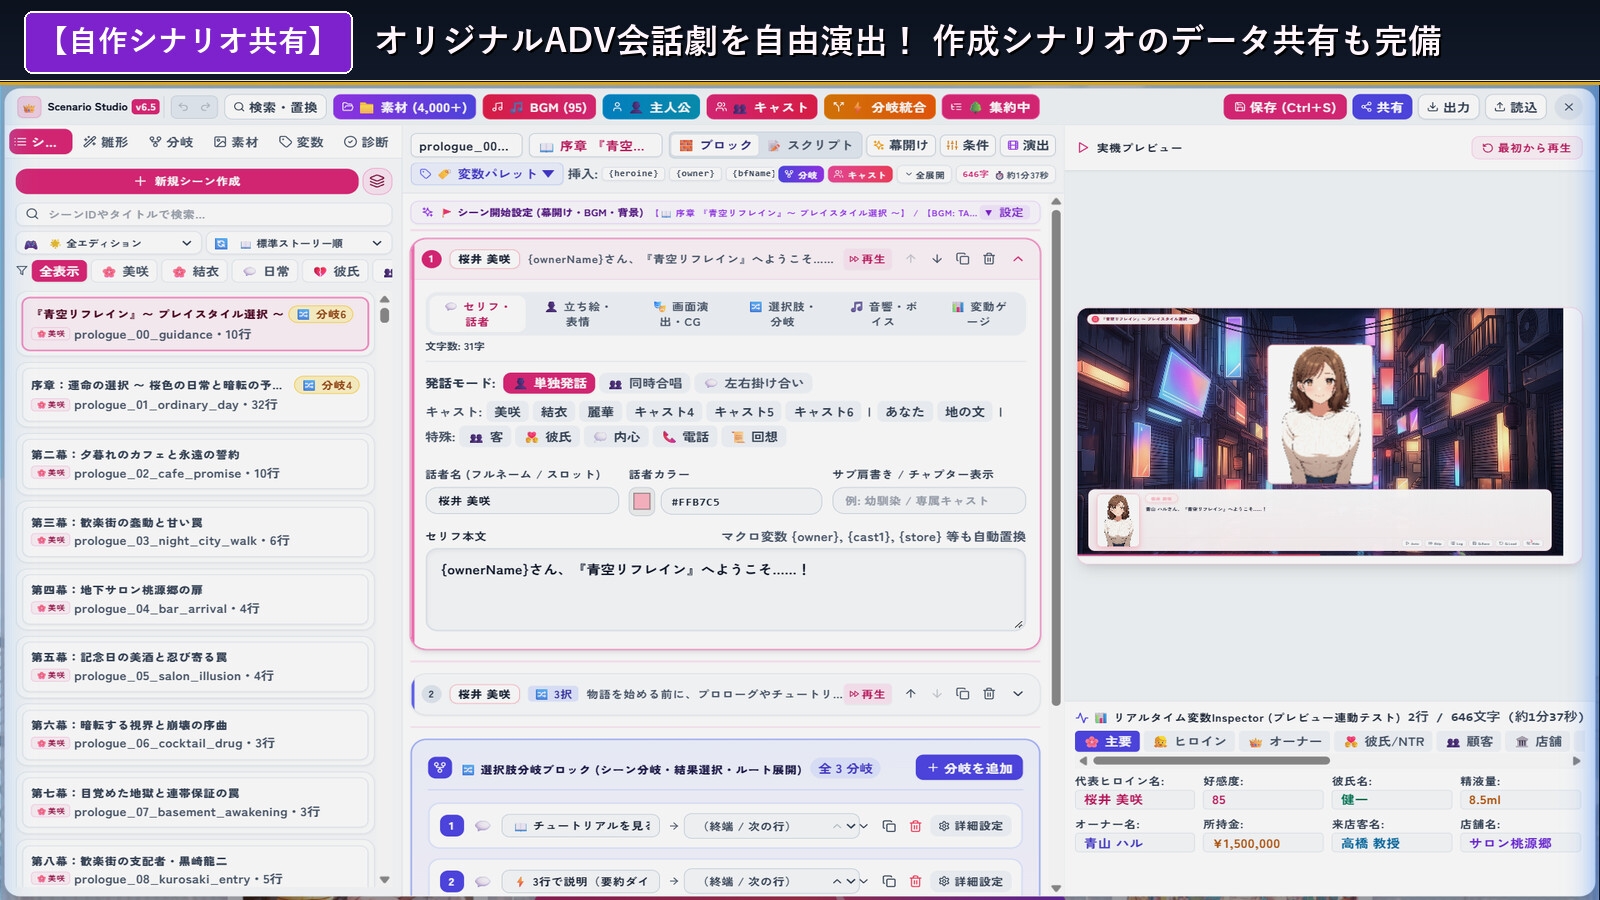Viewport: 1600px width, 900px height.
Task: Click the 診断 diagnosis icon tab
Action: 366,142
